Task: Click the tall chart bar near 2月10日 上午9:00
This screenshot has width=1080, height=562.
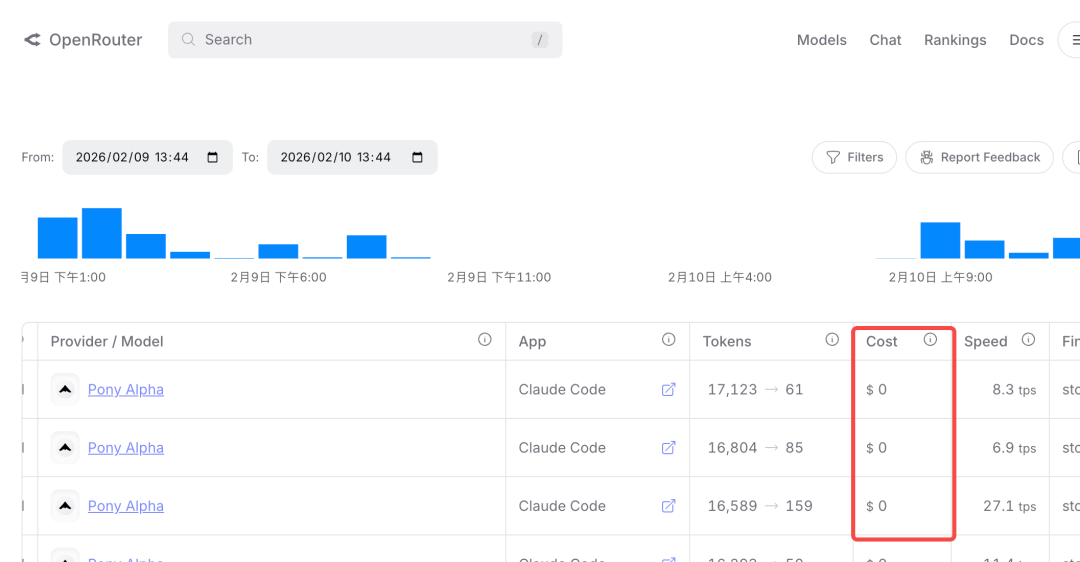Action: click(x=940, y=240)
